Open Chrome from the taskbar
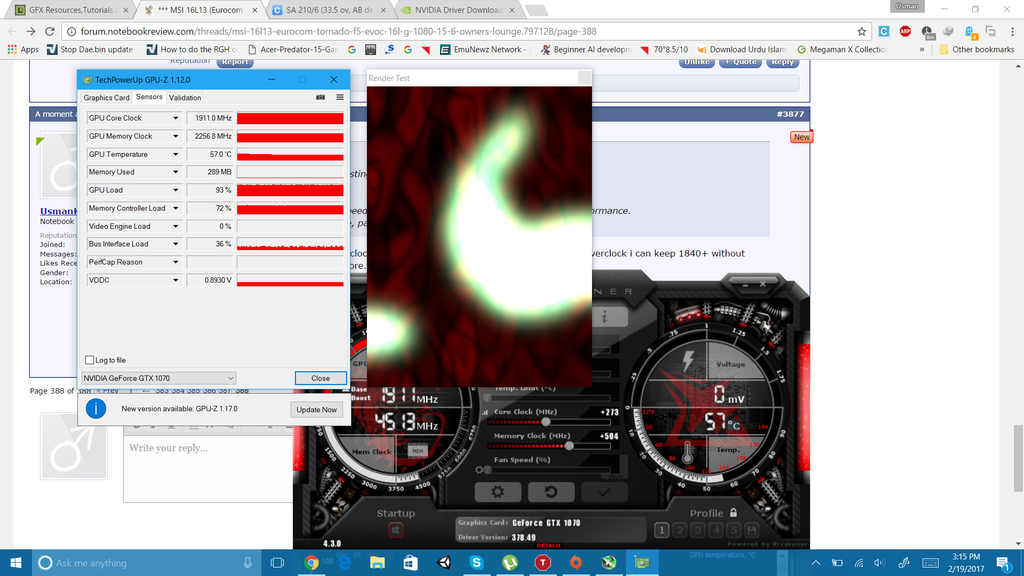1024x576 pixels. 311,563
